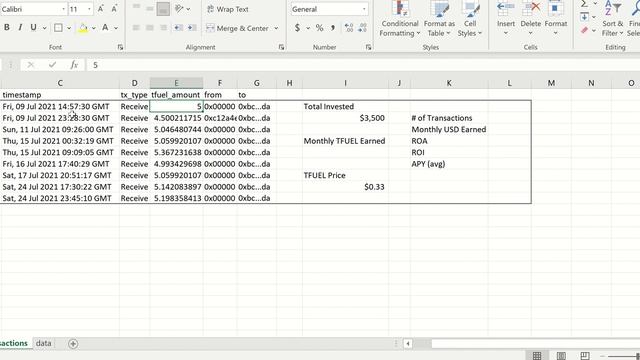Switch to Page Break Preview icon
The width and height of the screenshot is (640, 360).
584,356
